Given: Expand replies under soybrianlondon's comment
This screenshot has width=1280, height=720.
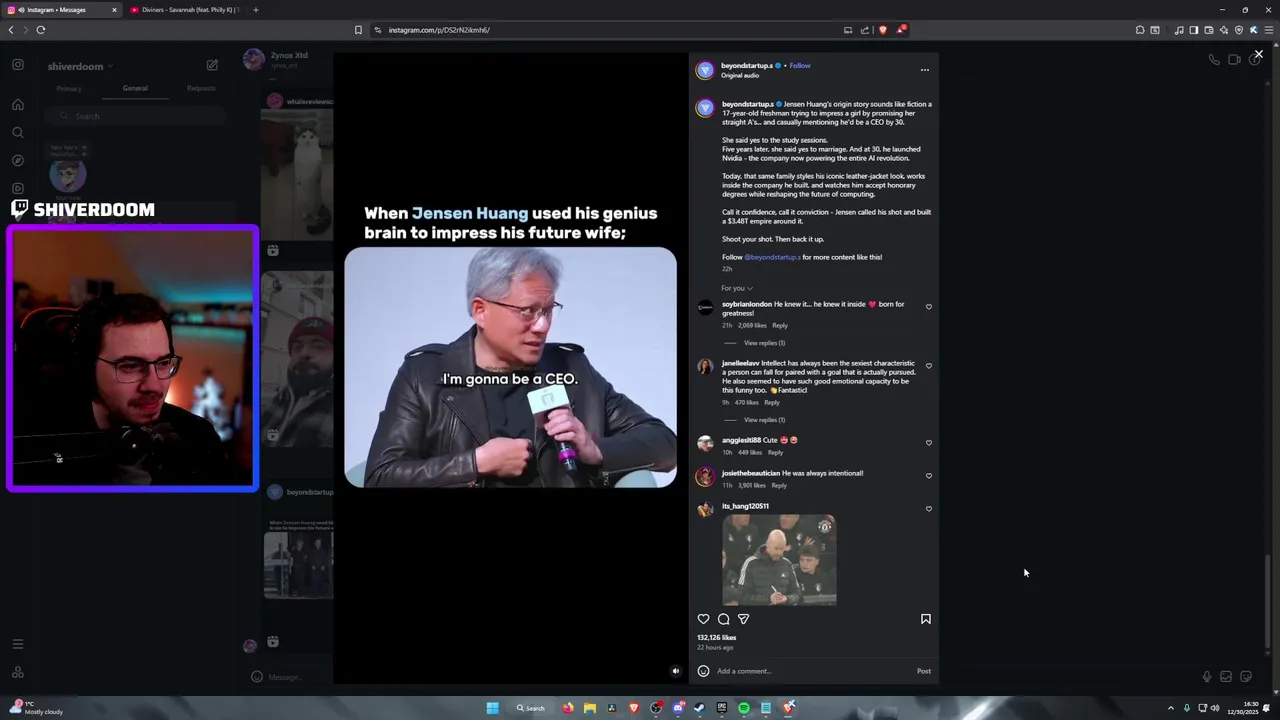Looking at the screenshot, I should click(764, 343).
